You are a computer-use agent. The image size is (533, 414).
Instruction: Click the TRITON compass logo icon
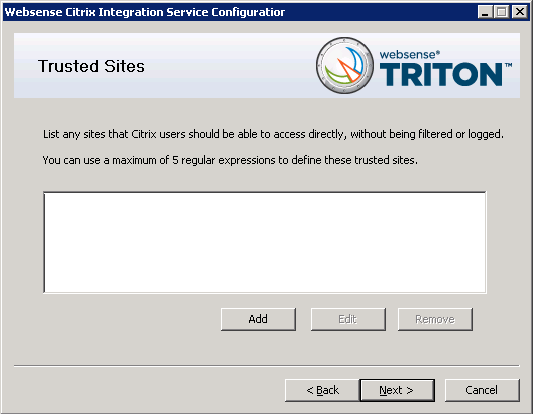tap(345, 65)
